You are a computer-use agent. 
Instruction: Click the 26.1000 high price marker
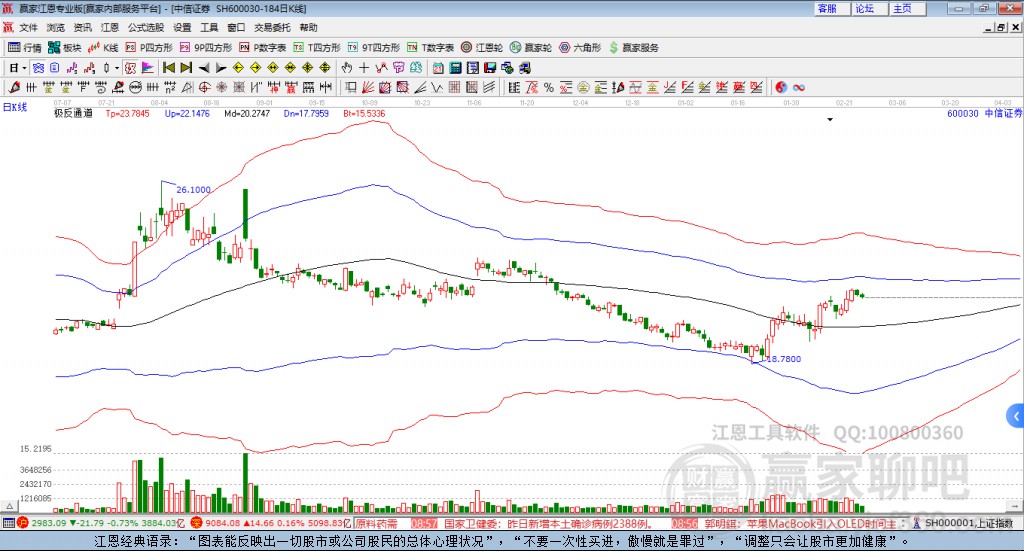pyautogui.click(x=193, y=189)
